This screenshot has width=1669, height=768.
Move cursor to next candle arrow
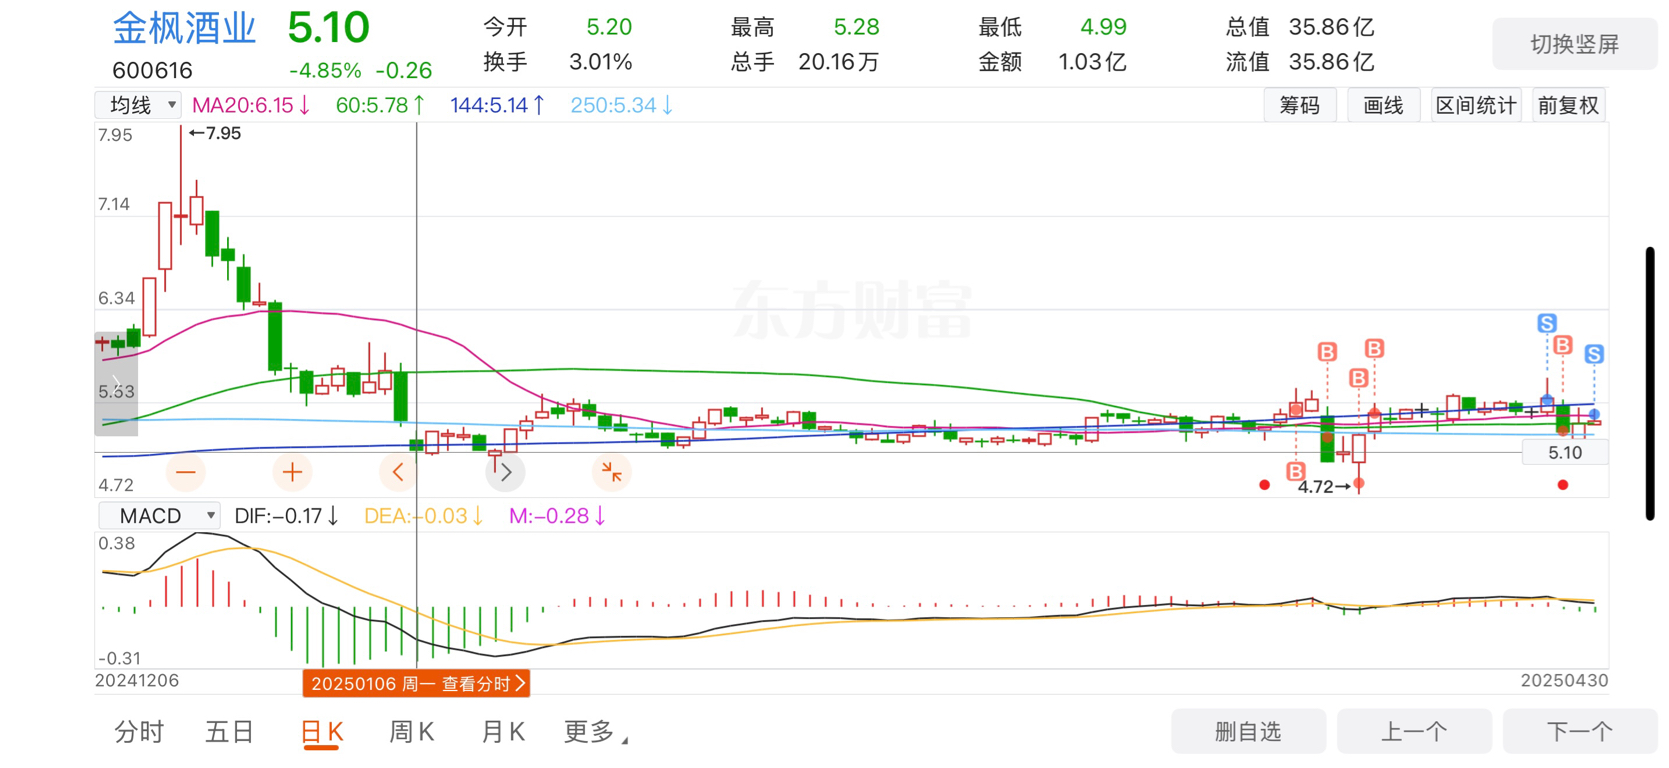tap(505, 472)
